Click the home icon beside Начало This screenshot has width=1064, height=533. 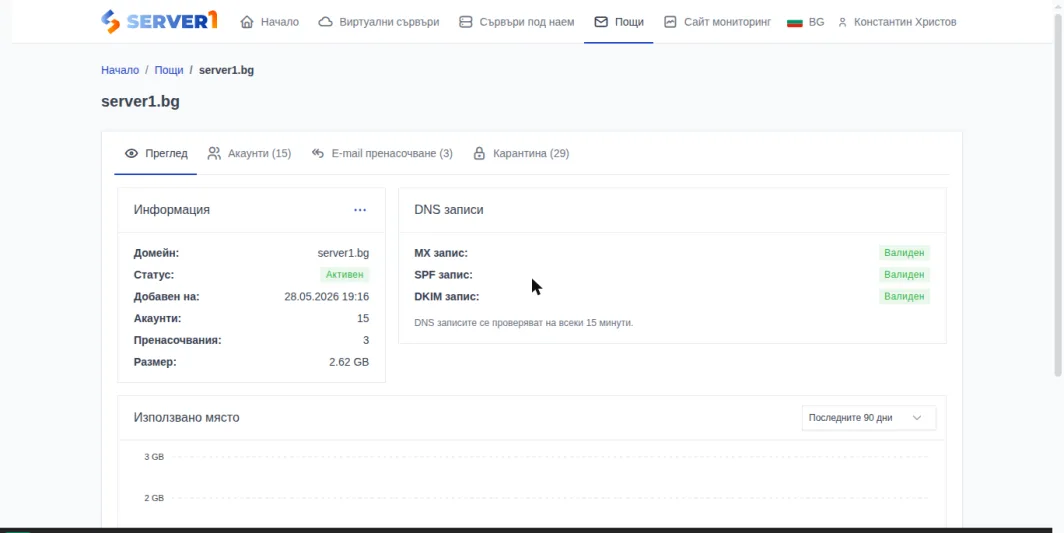tap(247, 22)
